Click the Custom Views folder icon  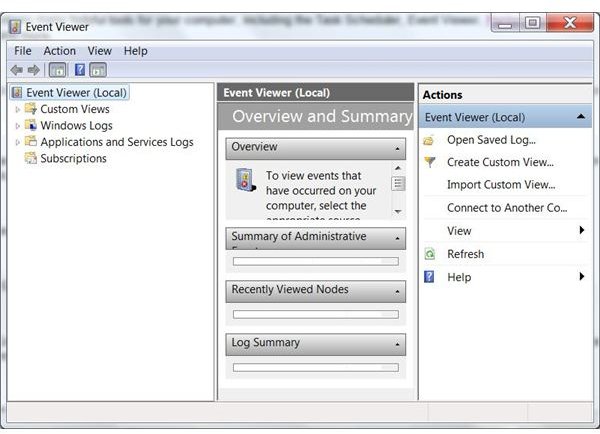[x=31, y=109]
